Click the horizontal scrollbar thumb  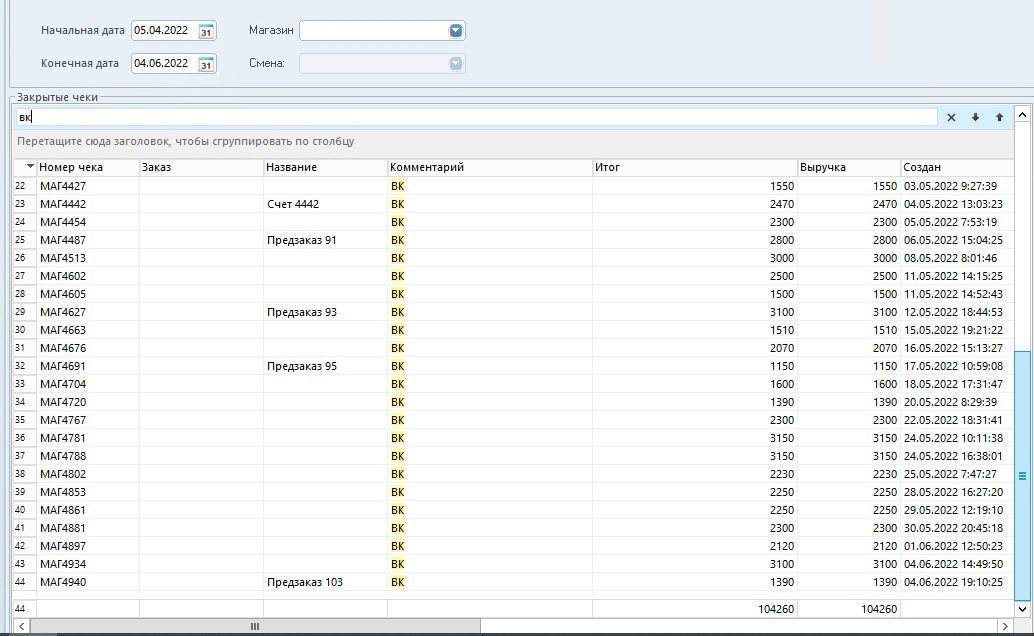(255, 626)
